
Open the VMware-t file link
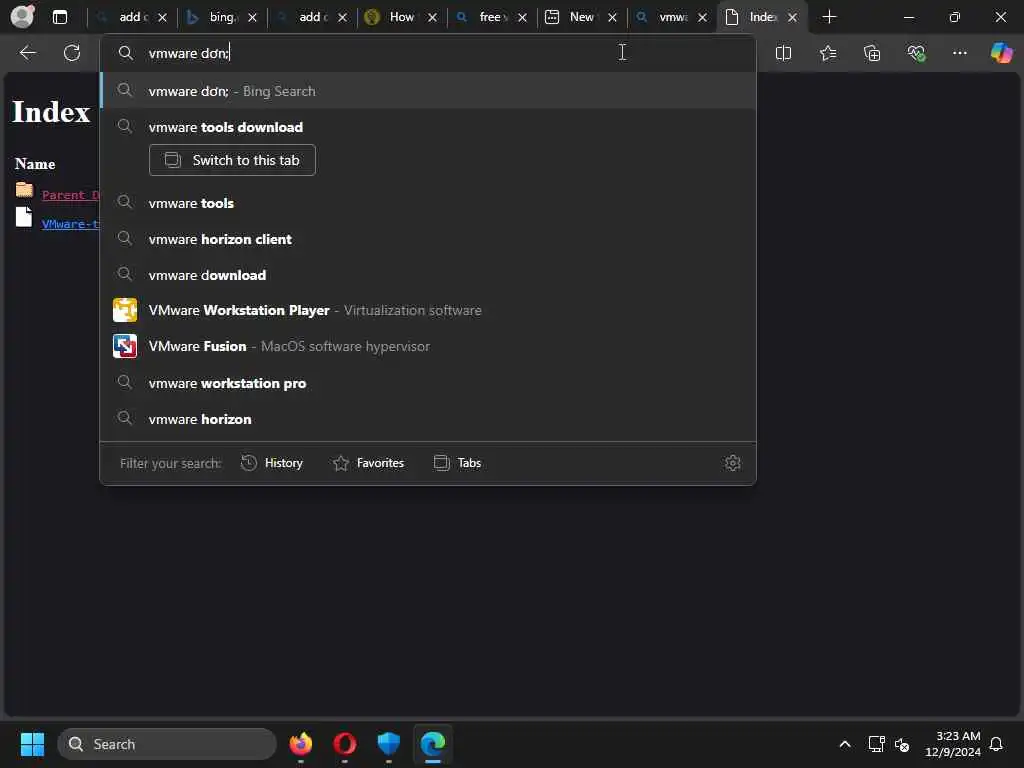[71, 223]
